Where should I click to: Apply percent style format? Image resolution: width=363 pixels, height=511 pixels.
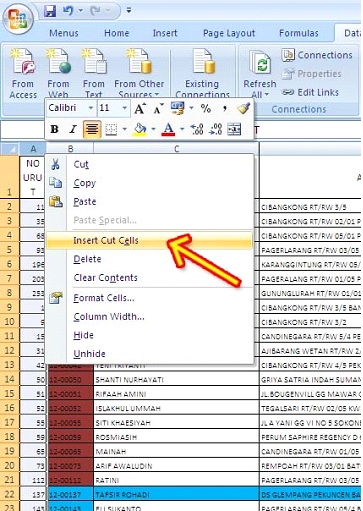tap(206, 108)
